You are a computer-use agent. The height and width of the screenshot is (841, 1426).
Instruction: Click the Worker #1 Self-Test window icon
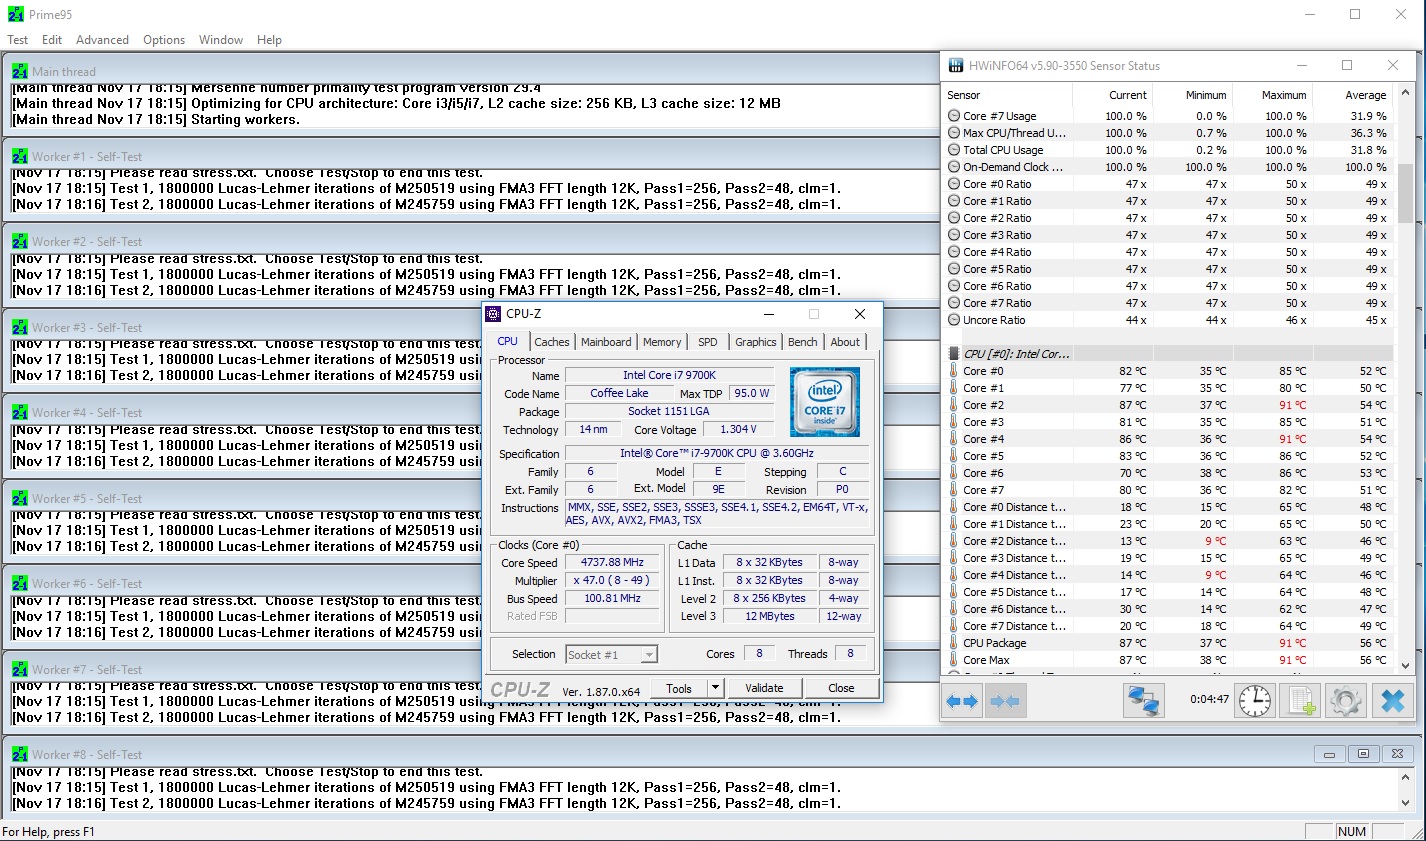[x=20, y=156]
